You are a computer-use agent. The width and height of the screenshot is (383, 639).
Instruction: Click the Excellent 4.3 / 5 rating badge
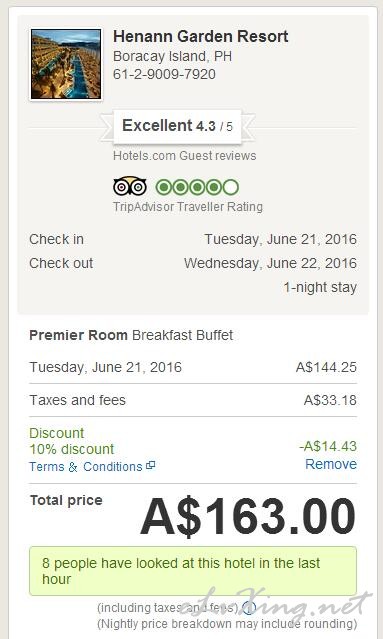click(178, 126)
